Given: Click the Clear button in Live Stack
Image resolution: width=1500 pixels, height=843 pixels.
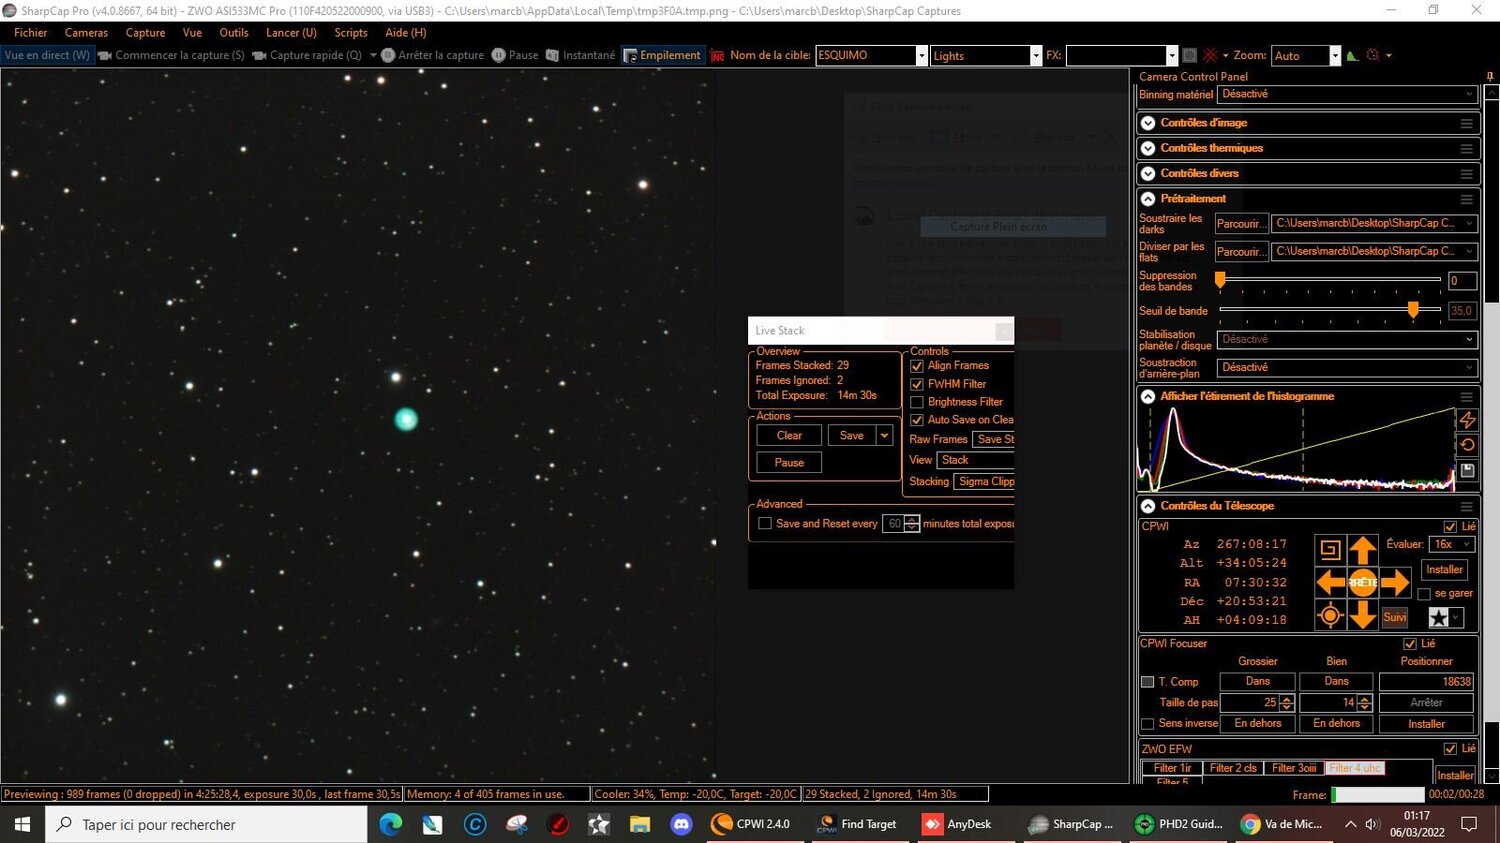Looking at the screenshot, I should (789, 436).
